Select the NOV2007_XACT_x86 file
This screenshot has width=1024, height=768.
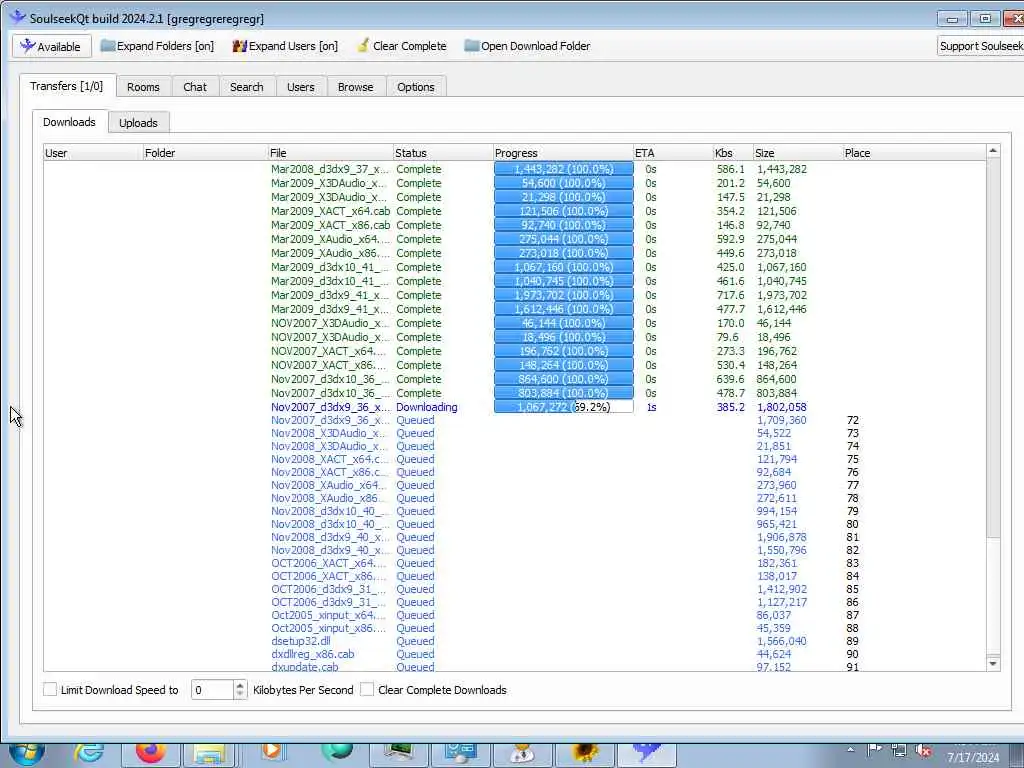[328, 365]
